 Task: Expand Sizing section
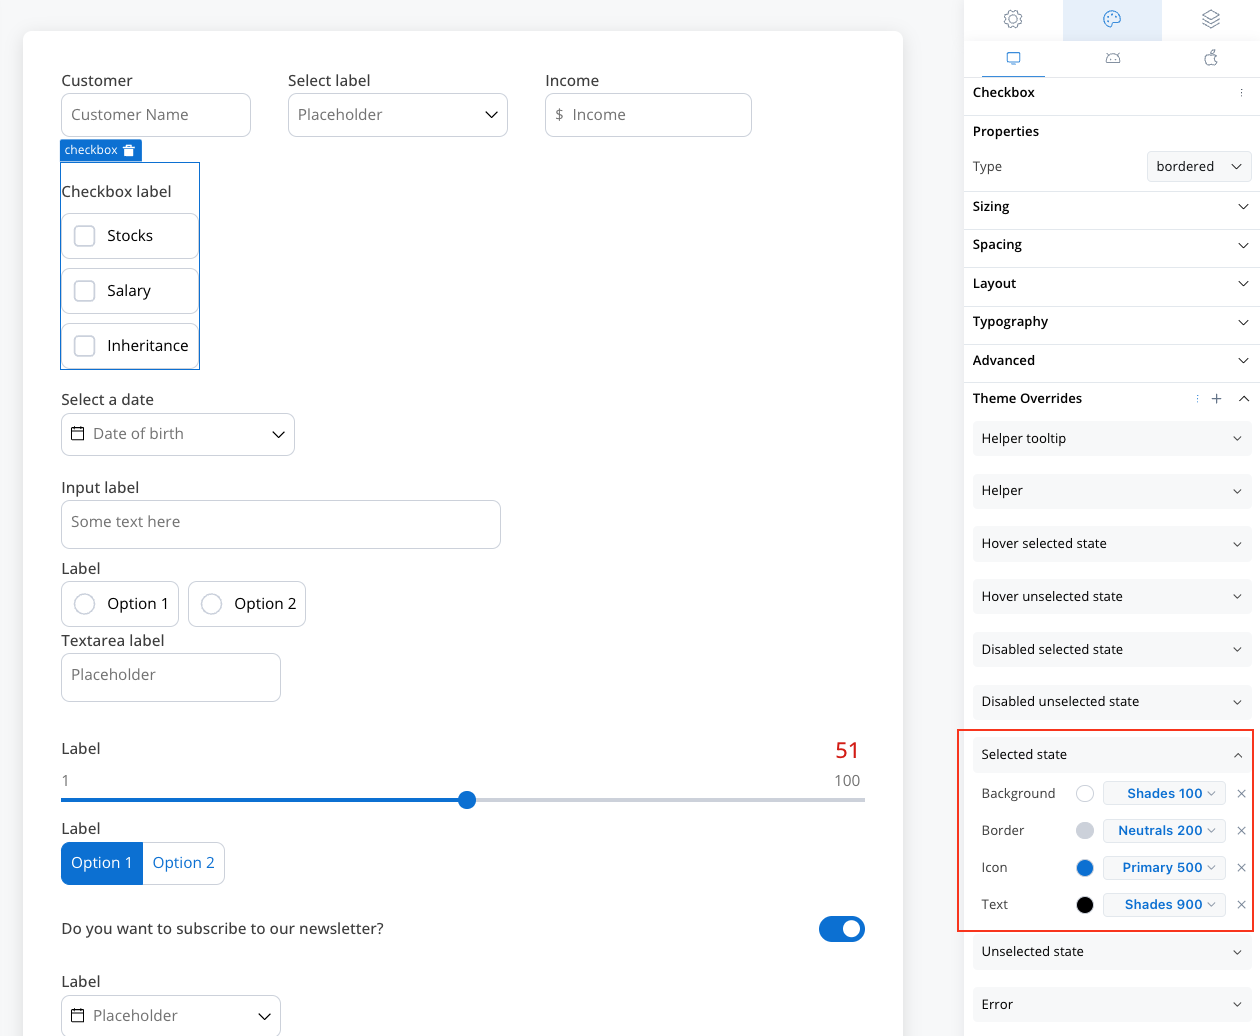[x=1112, y=207]
